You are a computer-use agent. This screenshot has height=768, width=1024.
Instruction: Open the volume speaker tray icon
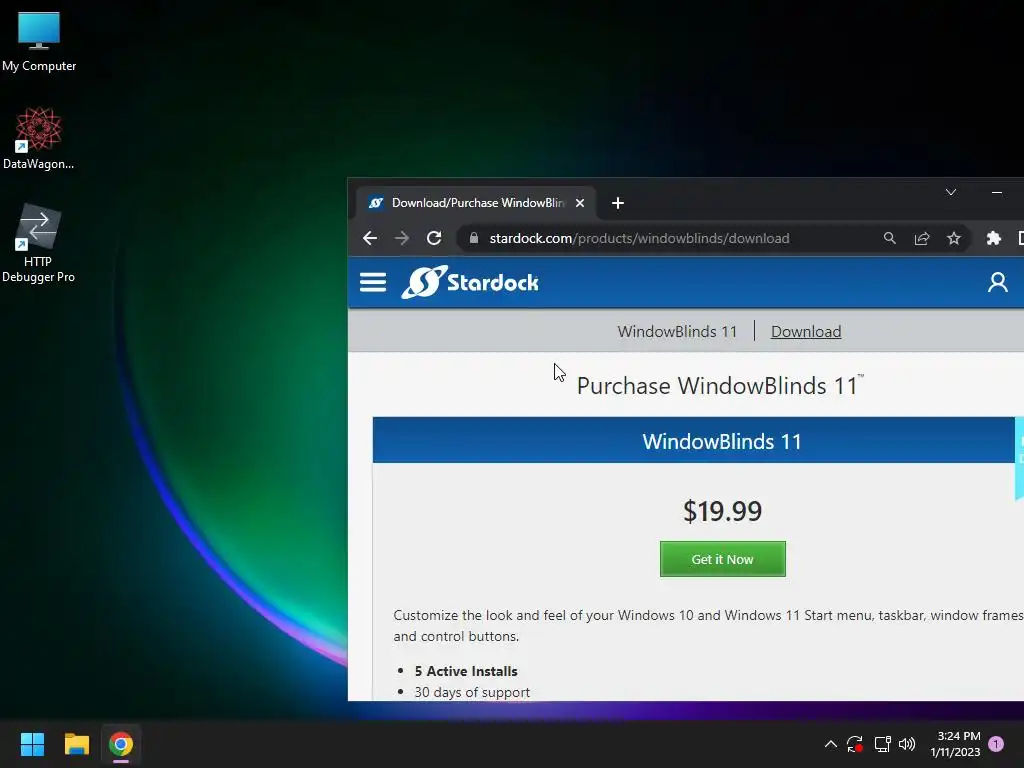pos(906,744)
